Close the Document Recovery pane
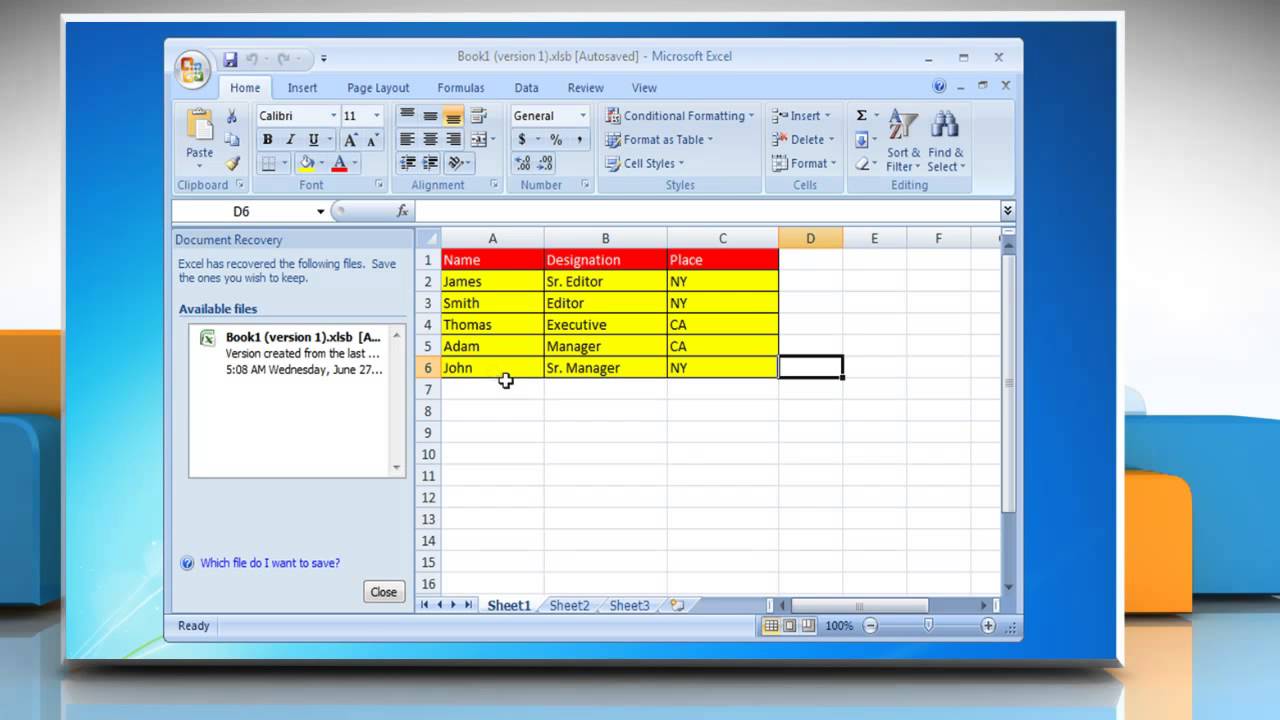 point(384,592)
